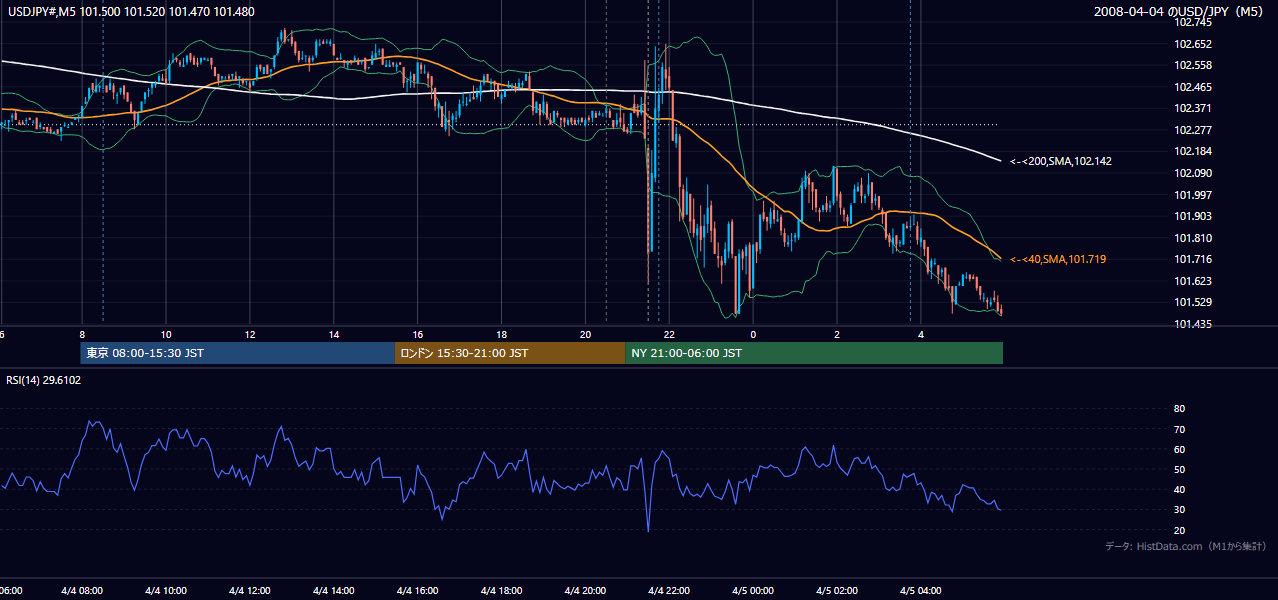Click the 4/5 00:00 time axis label

click(753, 591)
